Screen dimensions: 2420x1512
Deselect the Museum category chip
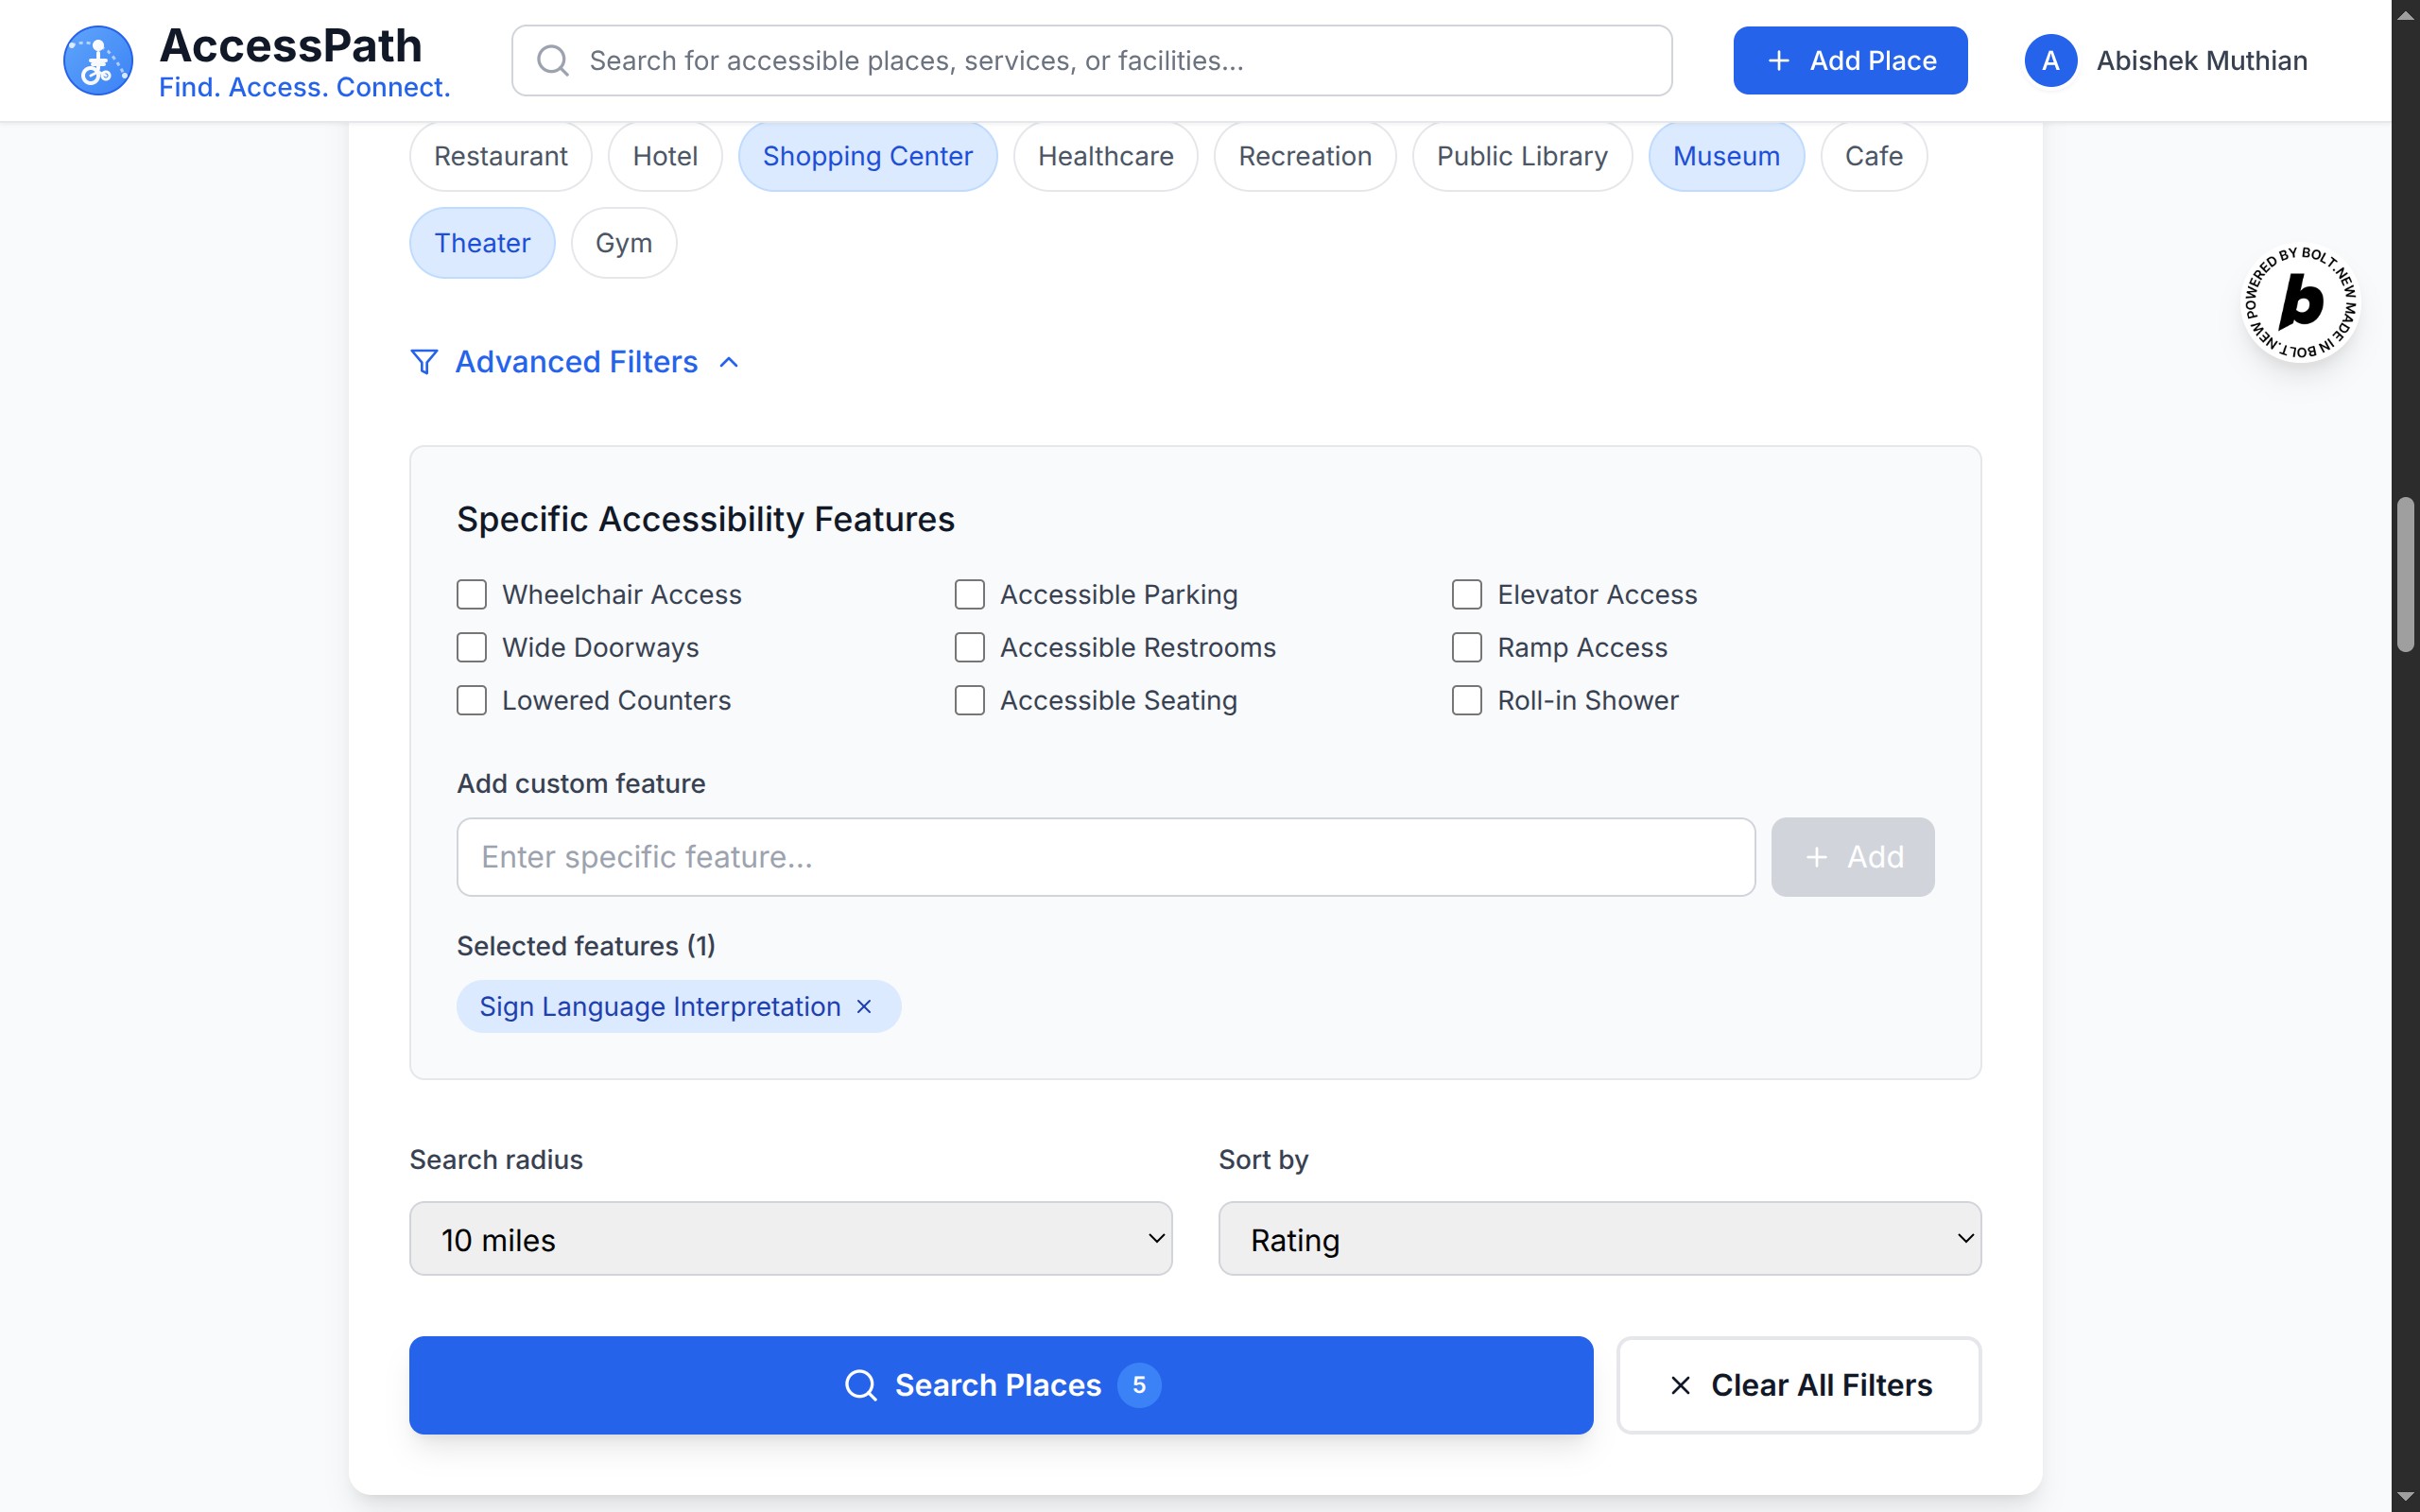pyautogui.click(x=1726, y=157)
